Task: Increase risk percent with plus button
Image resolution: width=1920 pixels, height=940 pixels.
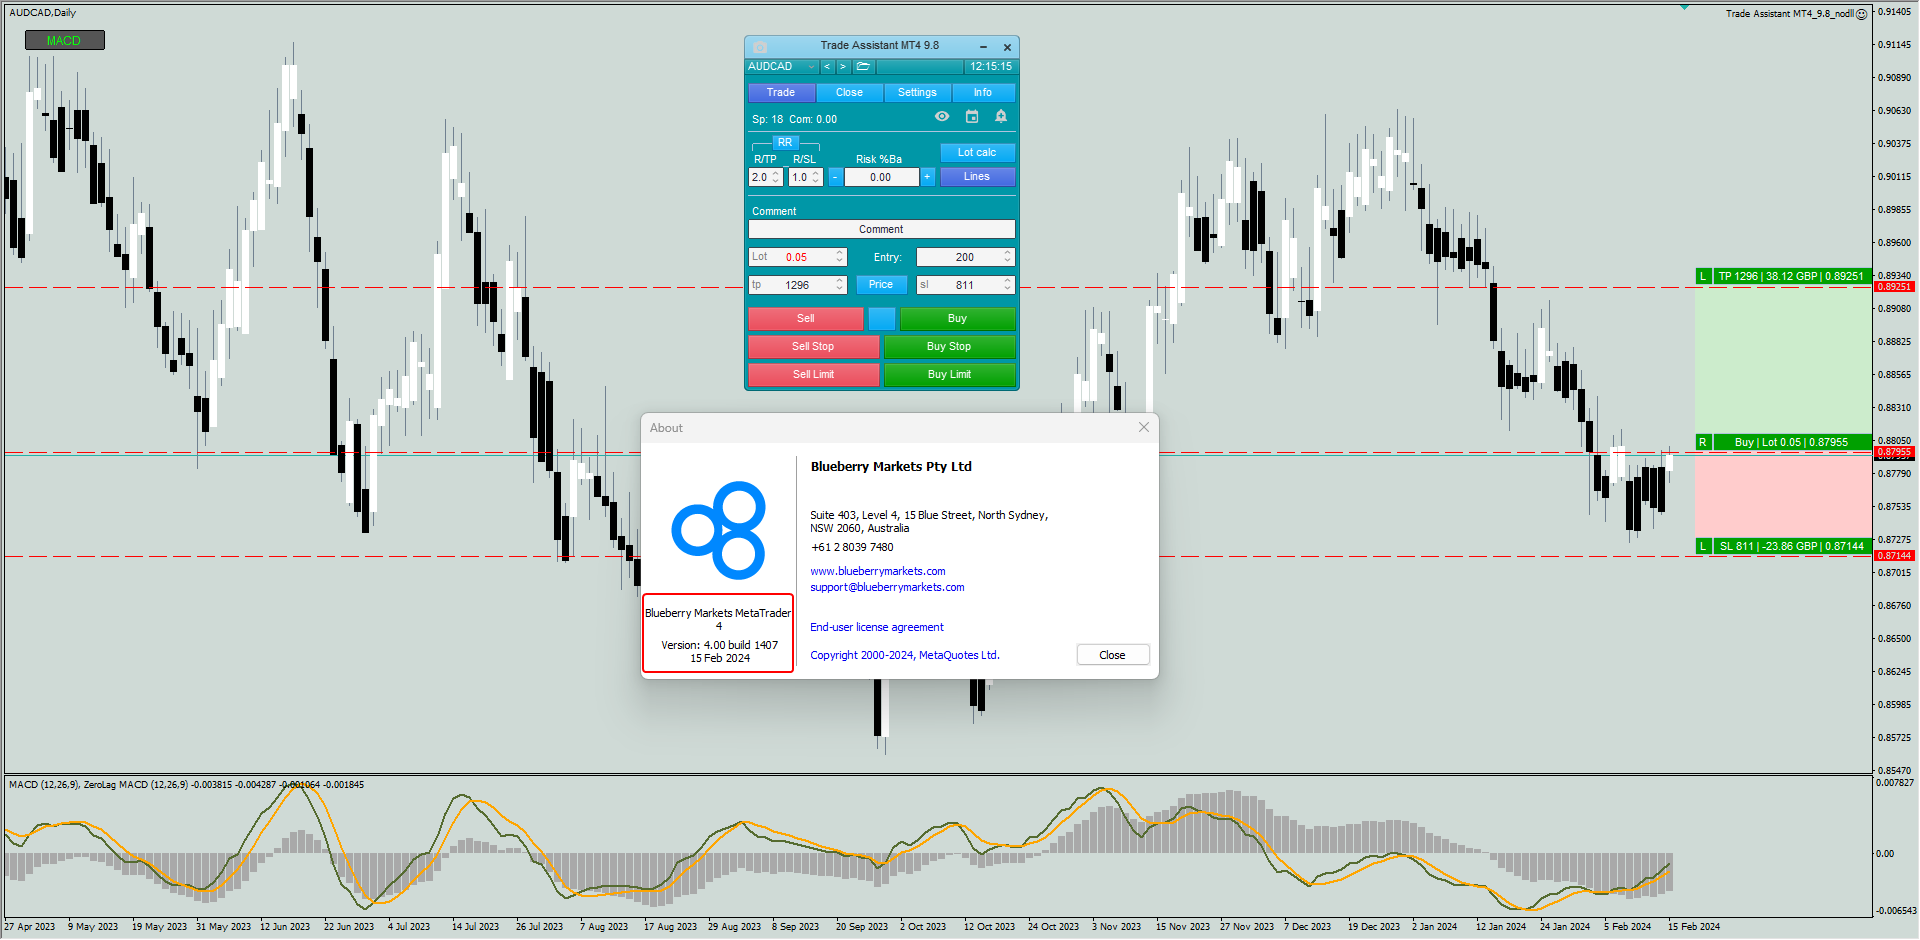Action: pos(928,177)
